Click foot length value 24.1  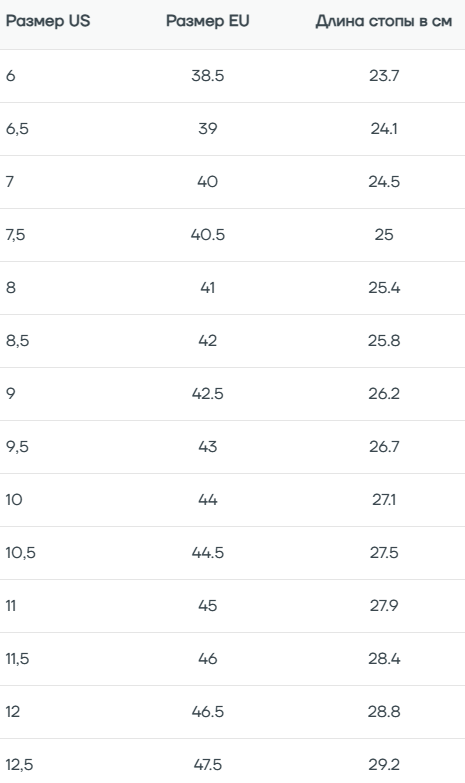384,129
